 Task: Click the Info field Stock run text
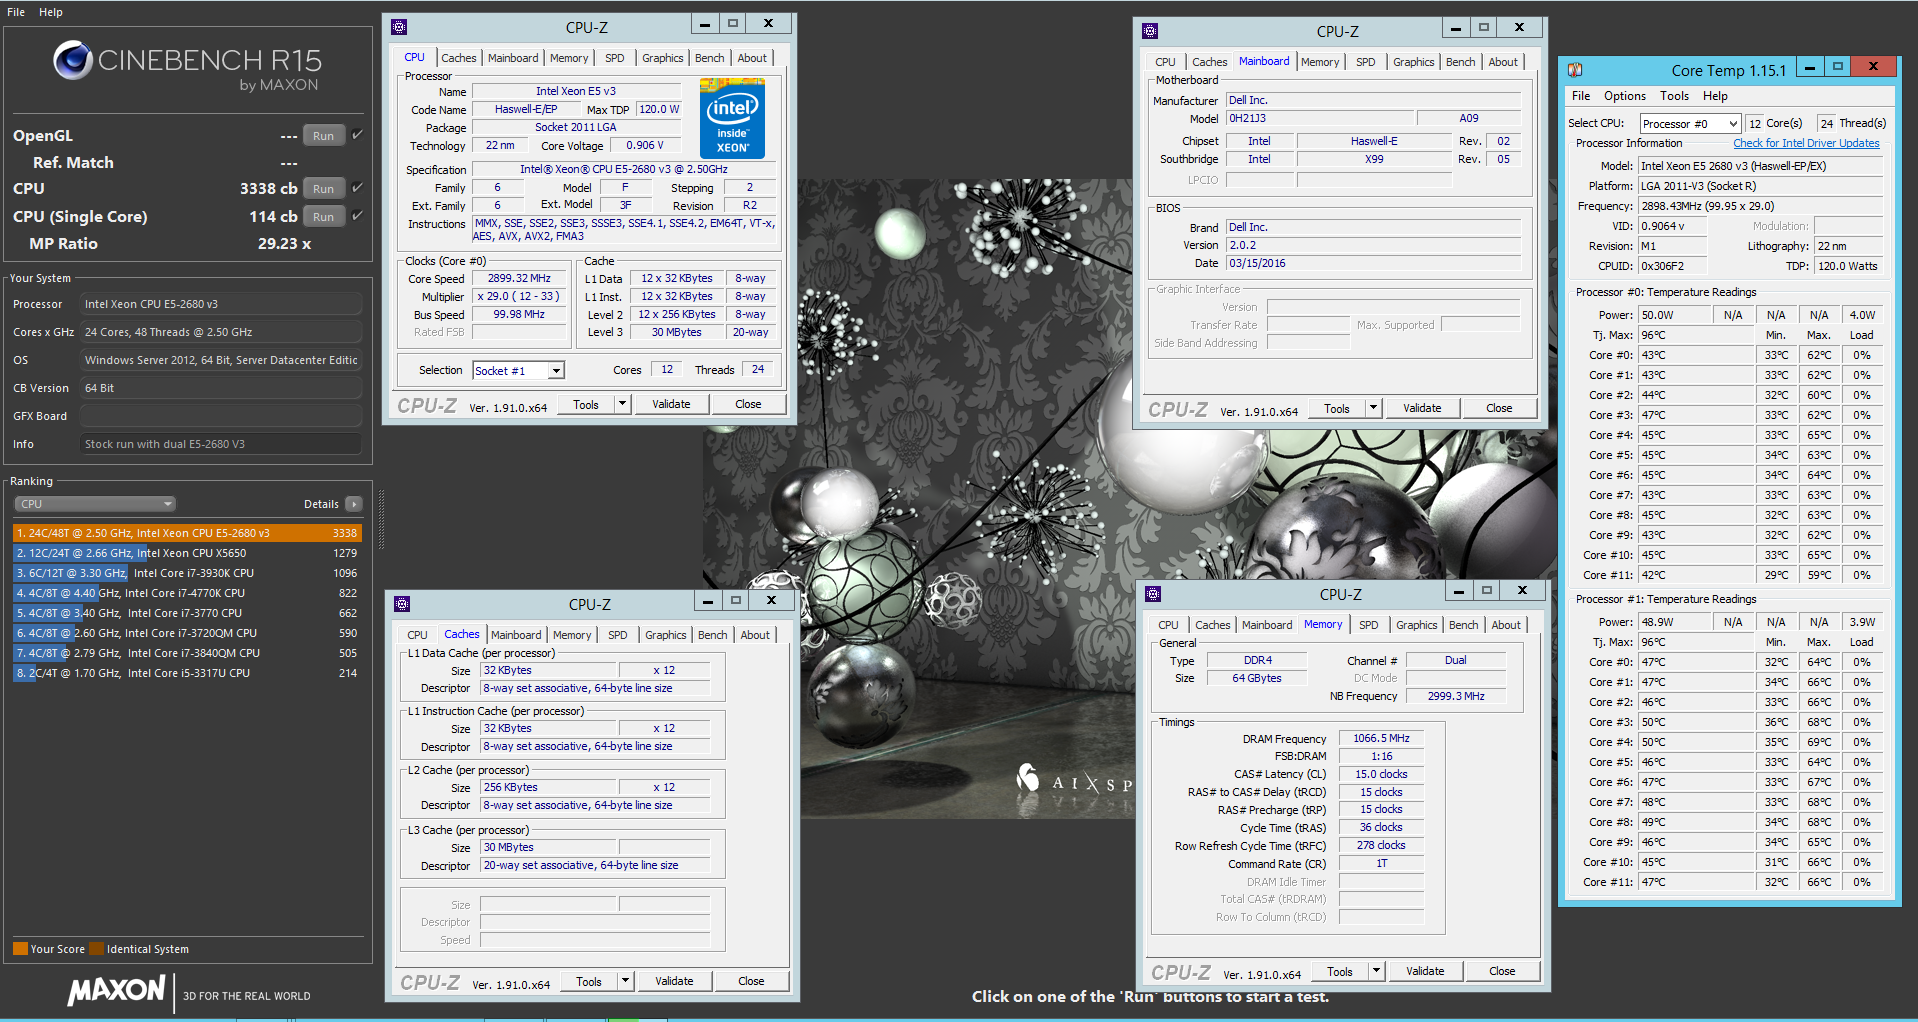pyautogui.click(x=221, y=444)
